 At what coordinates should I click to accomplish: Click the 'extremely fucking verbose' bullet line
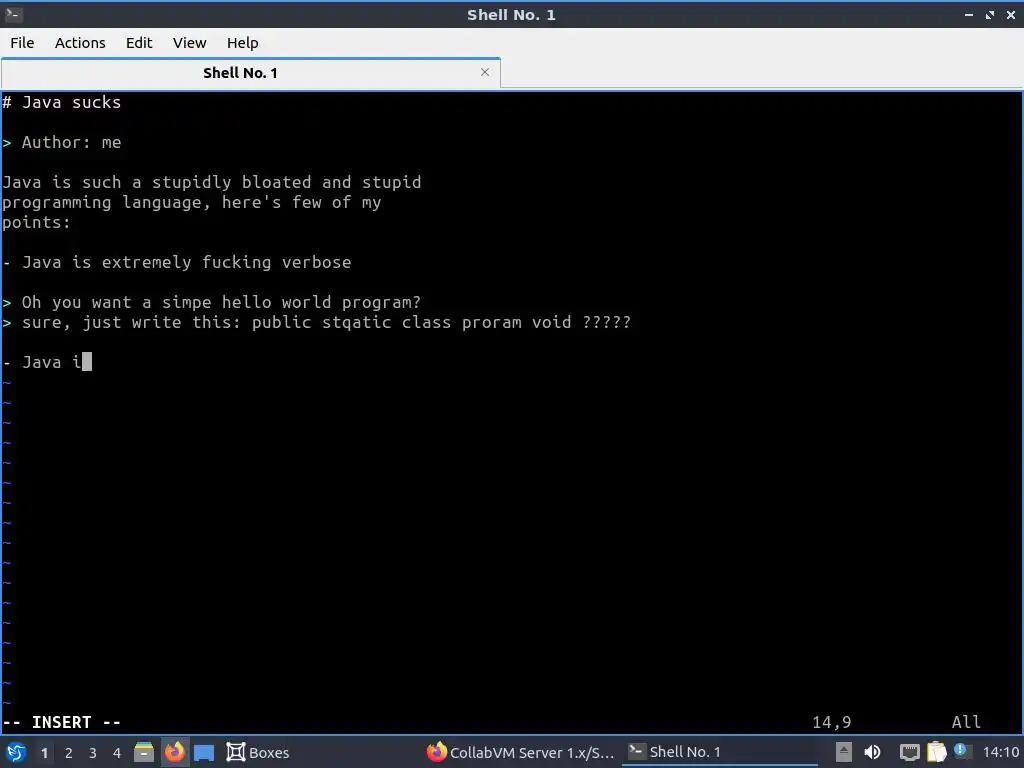point(176,263)
